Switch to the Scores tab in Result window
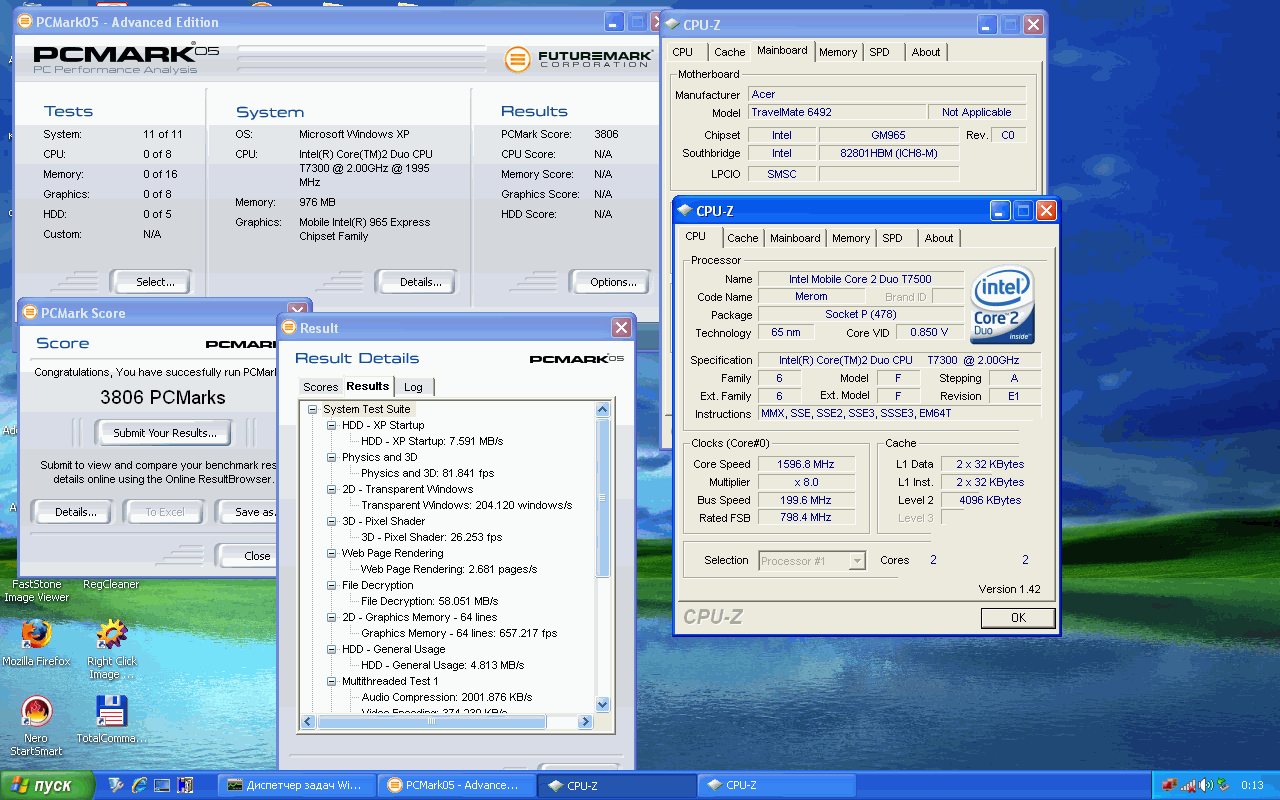The image size is (1280, 800). 320,387
